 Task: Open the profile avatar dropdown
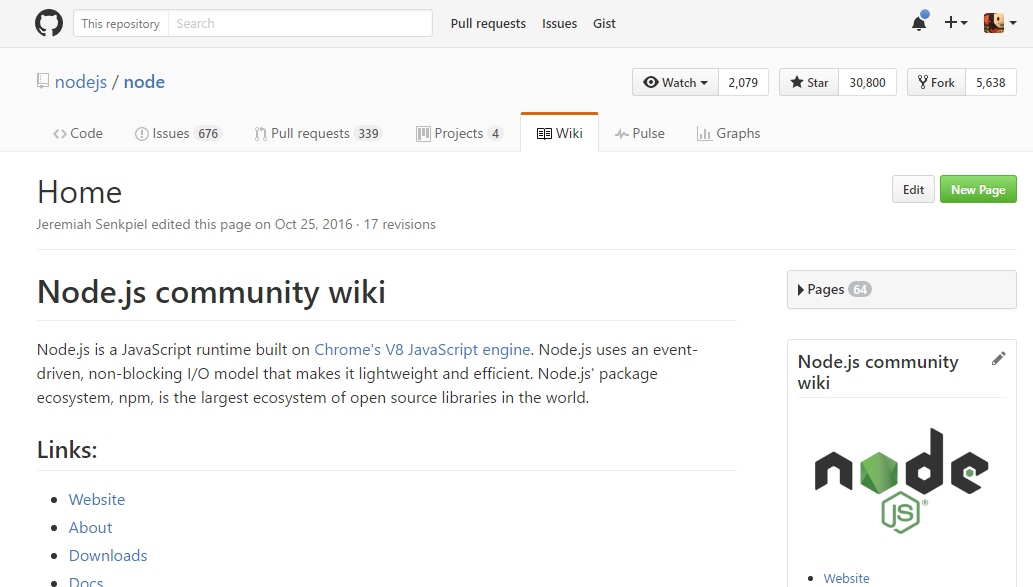(x=993, y=22)
